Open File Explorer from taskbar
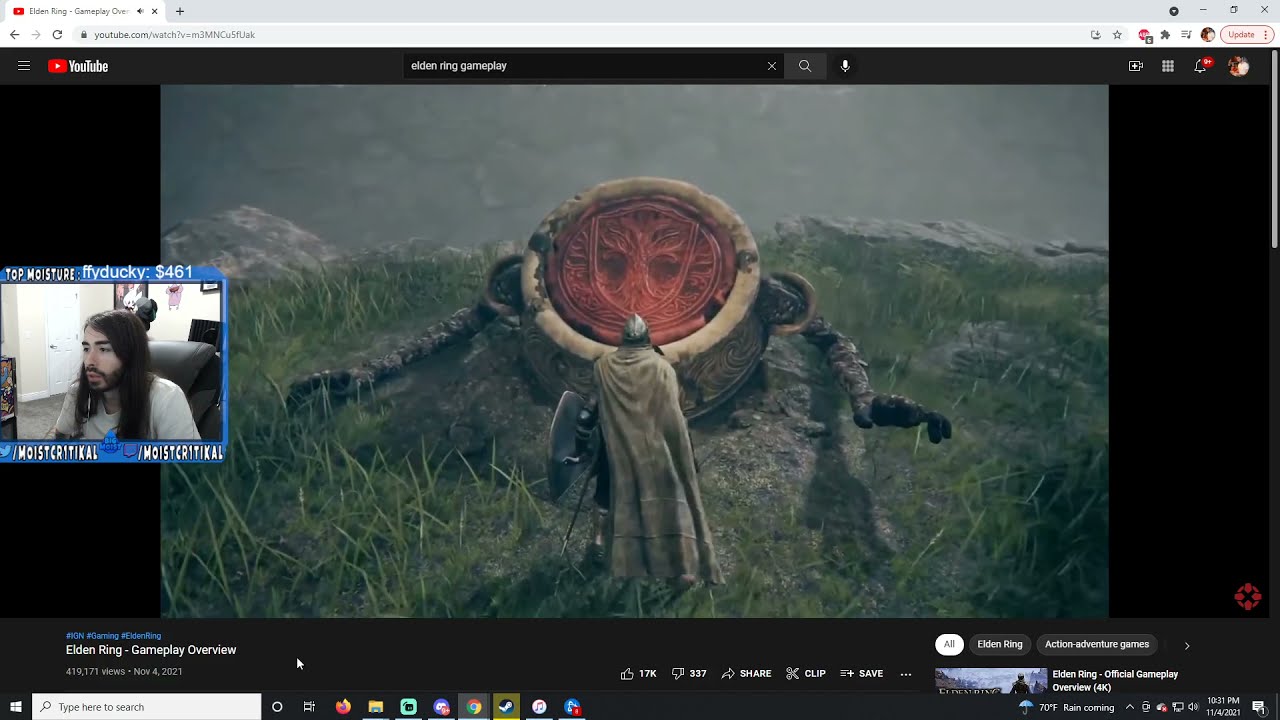 click(376, 707)
